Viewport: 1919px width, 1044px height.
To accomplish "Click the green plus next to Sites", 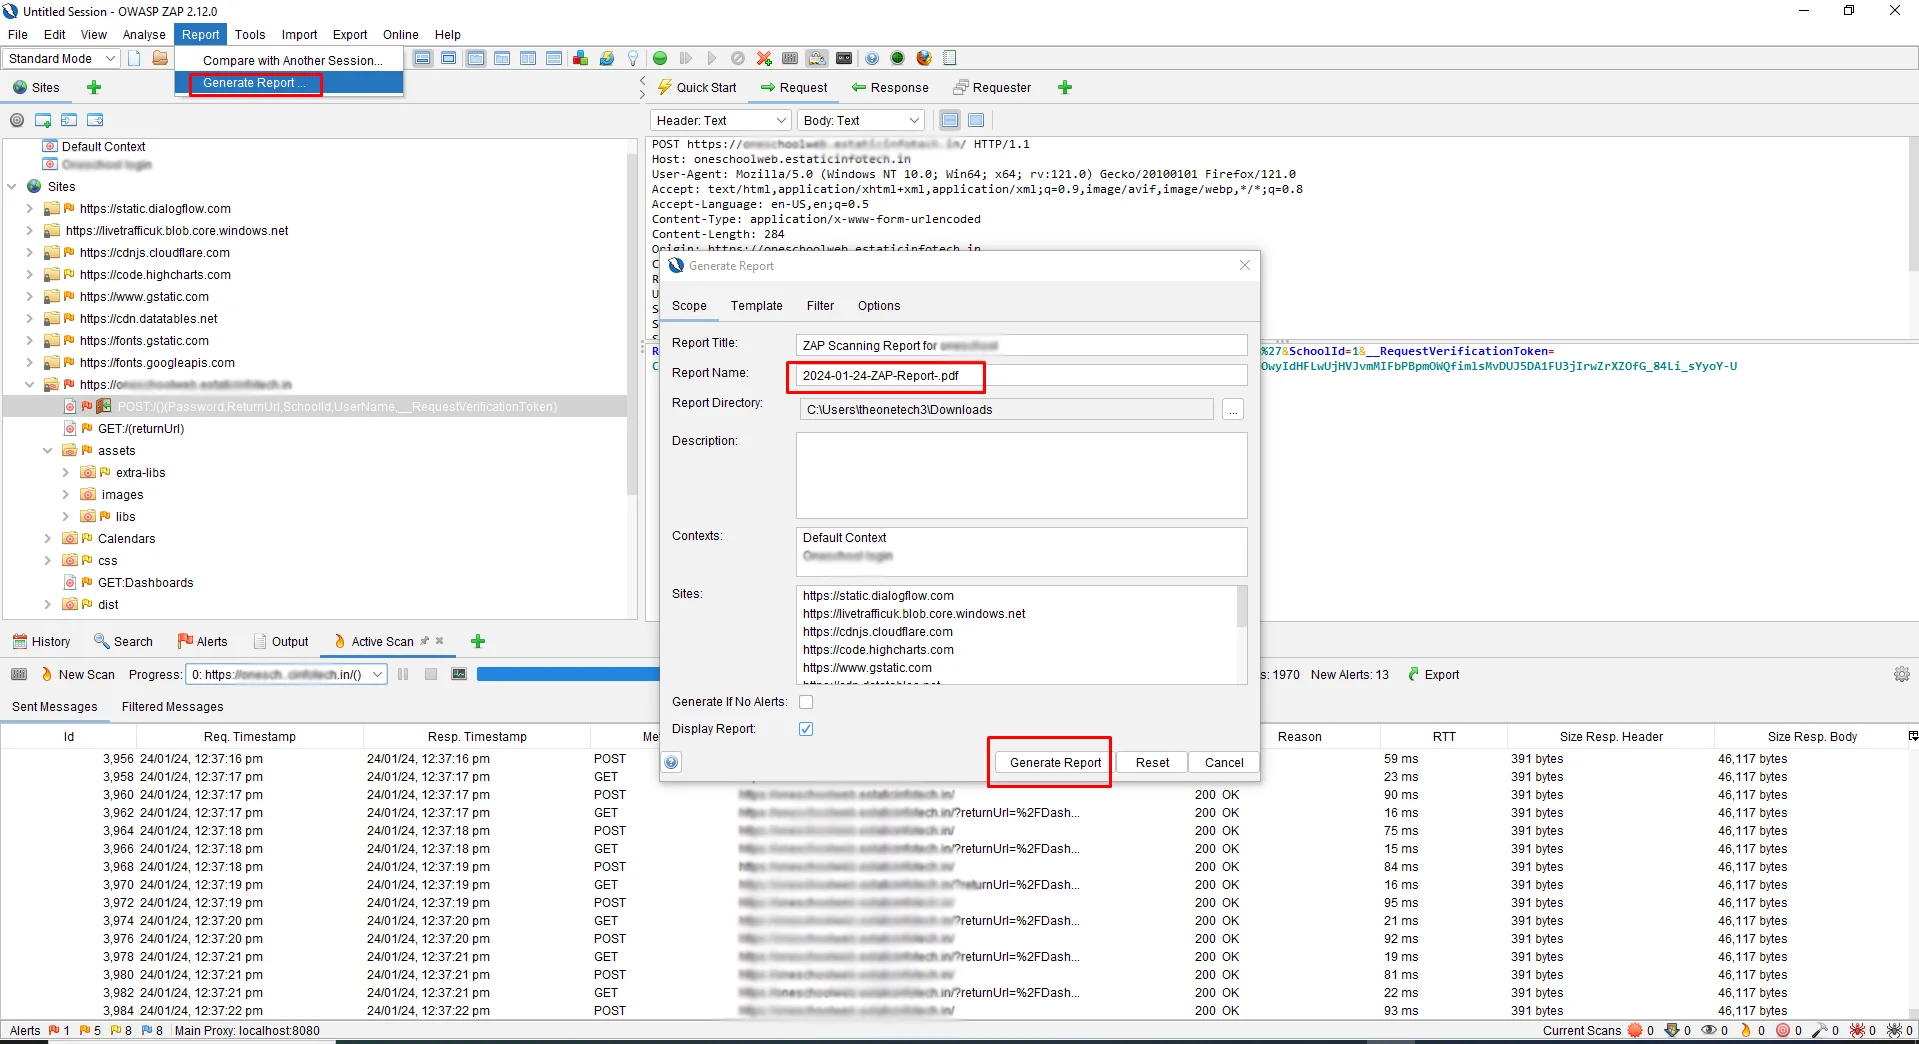I will [x=94, y=88].
